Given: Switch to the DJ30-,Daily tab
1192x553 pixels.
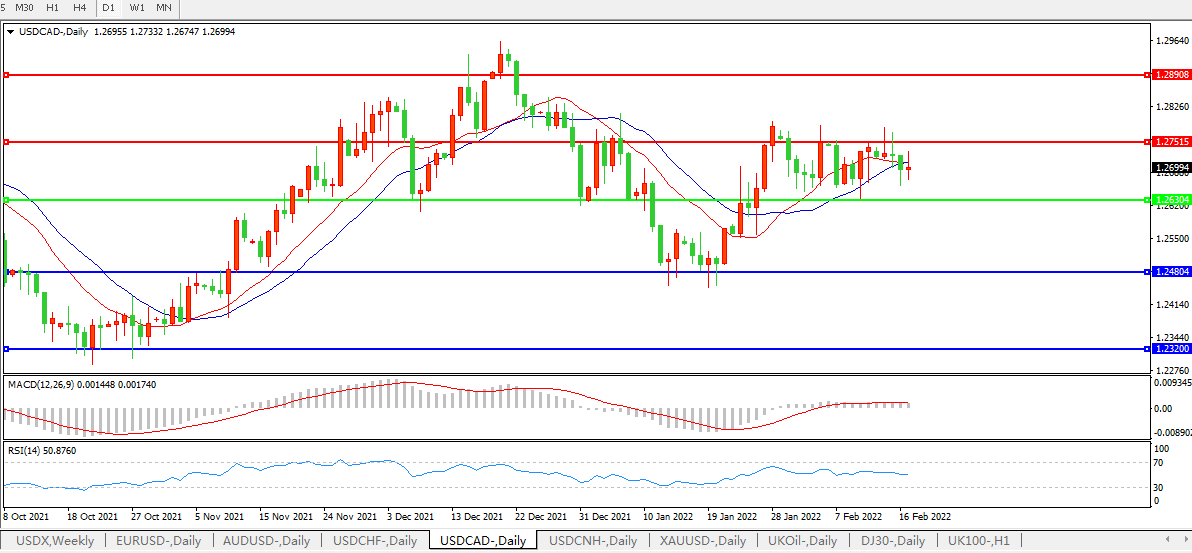Looking at the screenshot, I should click(893, 541).
